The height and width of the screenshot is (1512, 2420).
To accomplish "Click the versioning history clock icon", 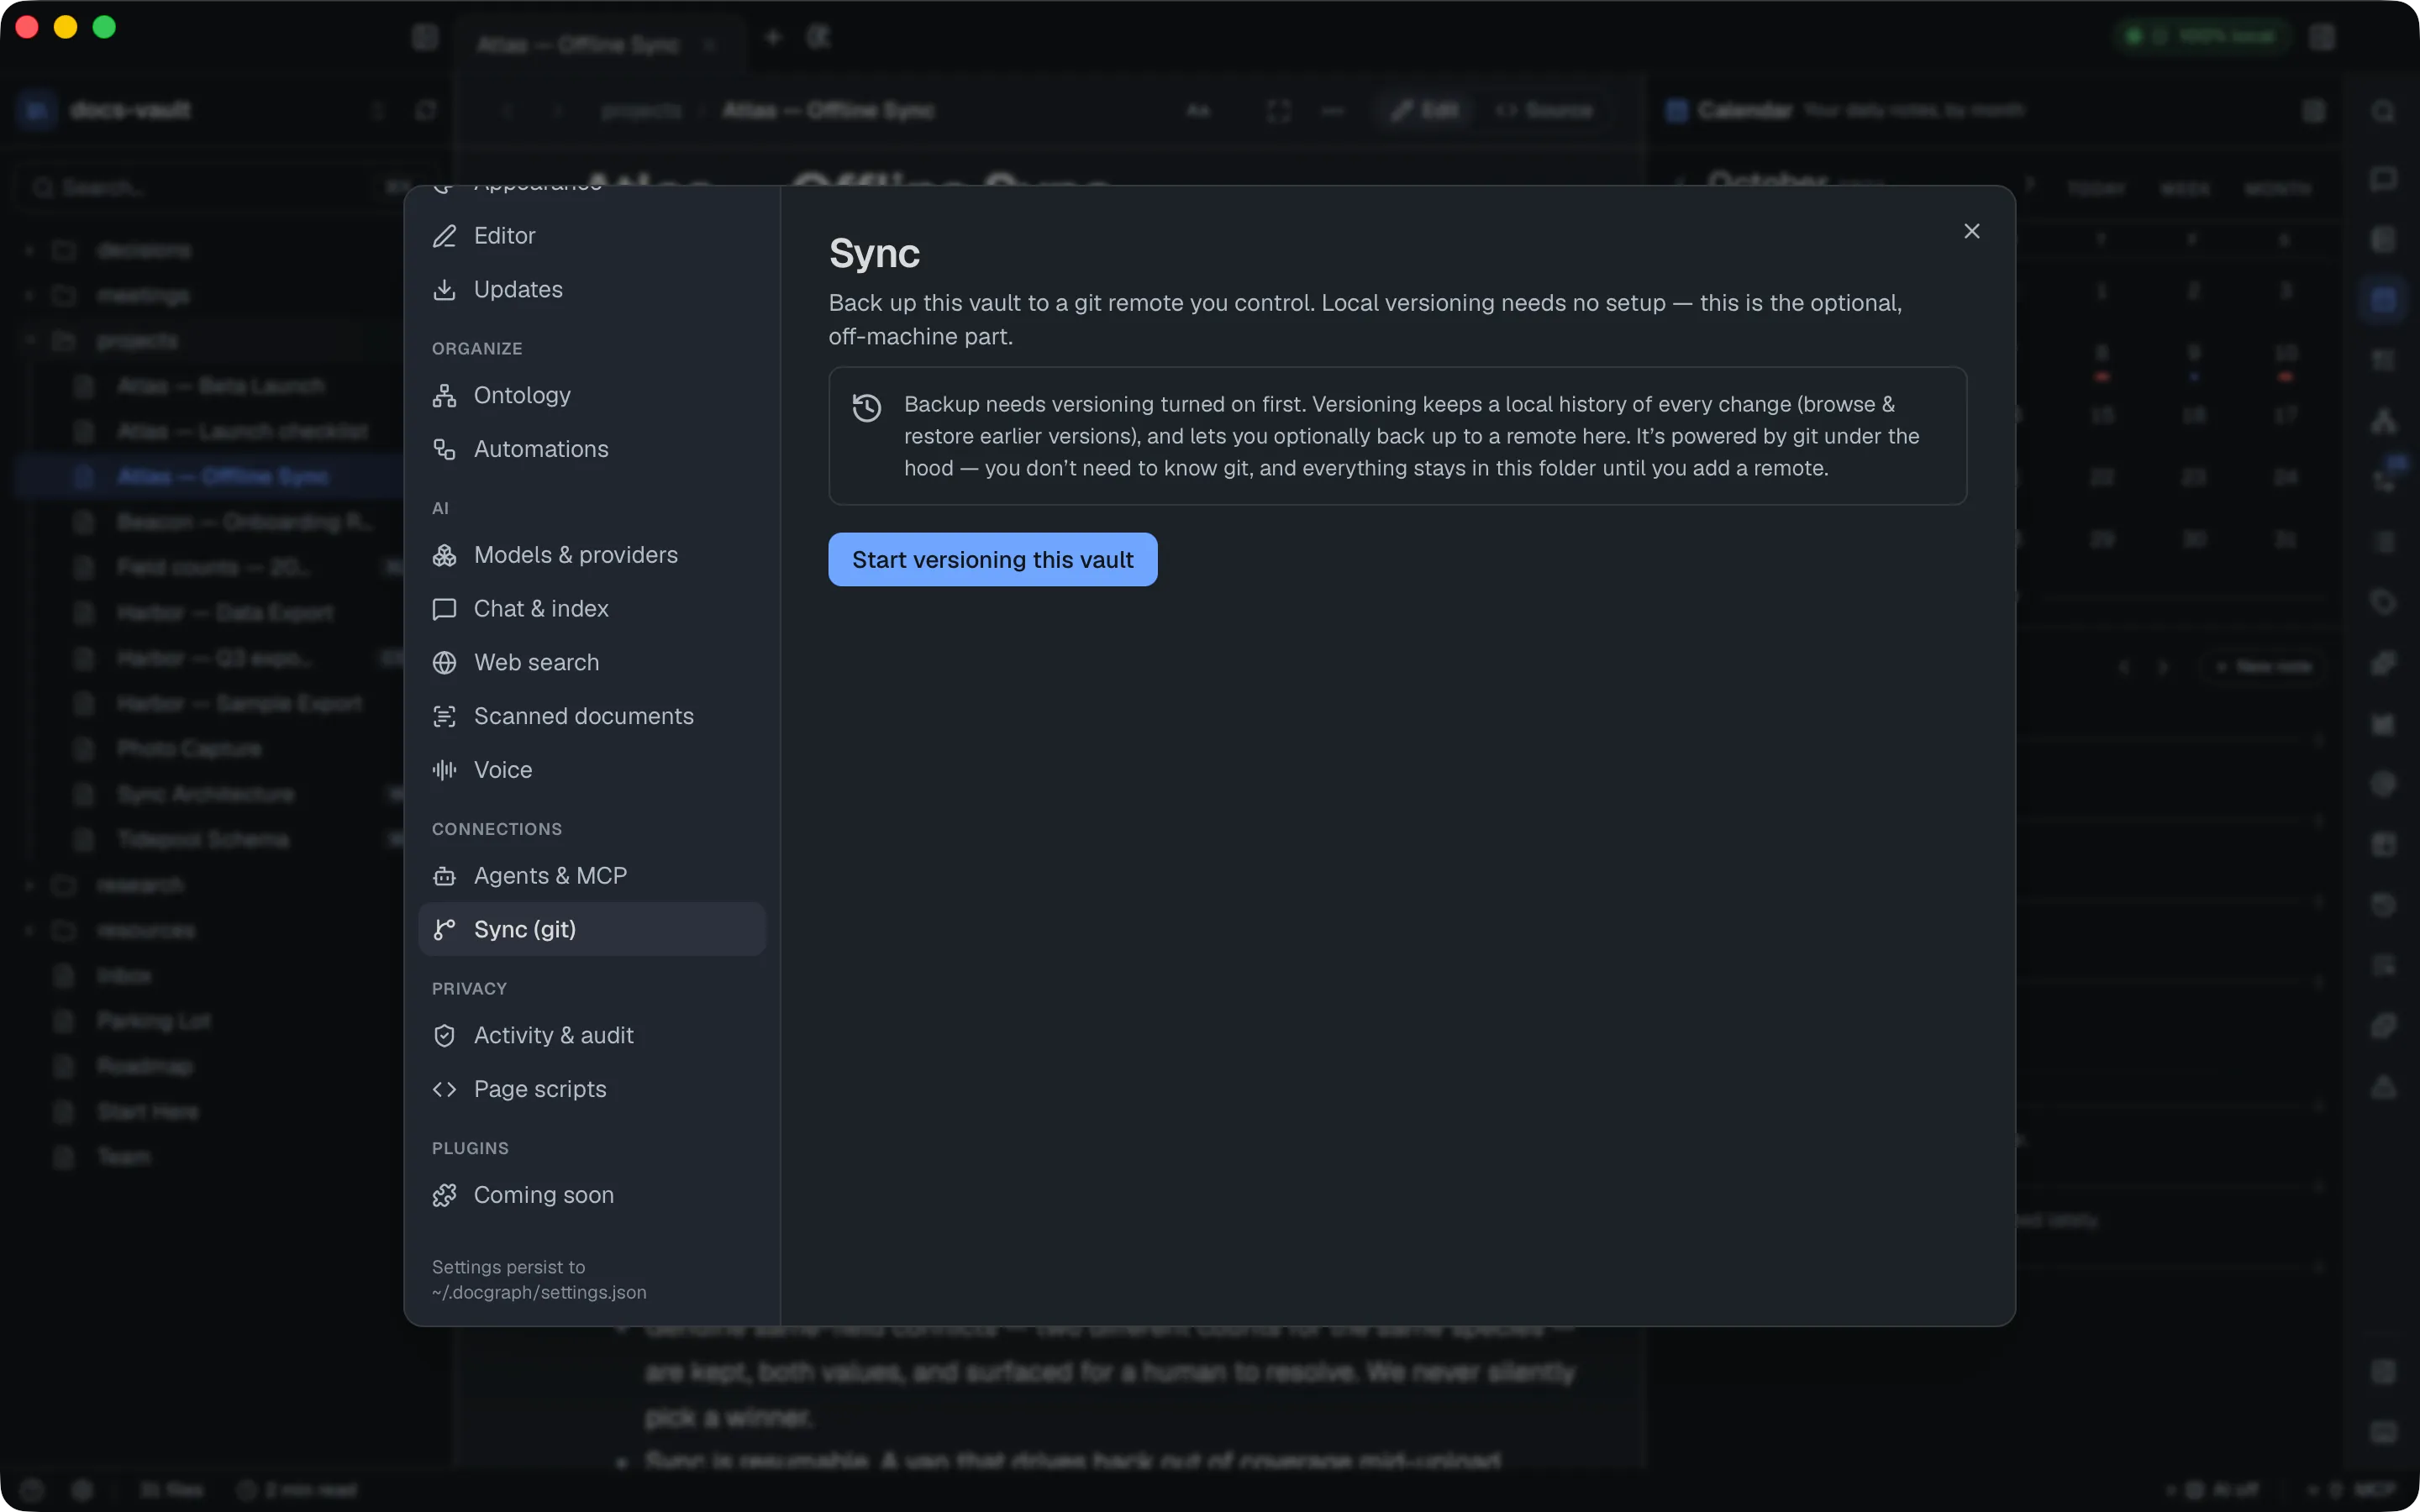I will 866,407.
